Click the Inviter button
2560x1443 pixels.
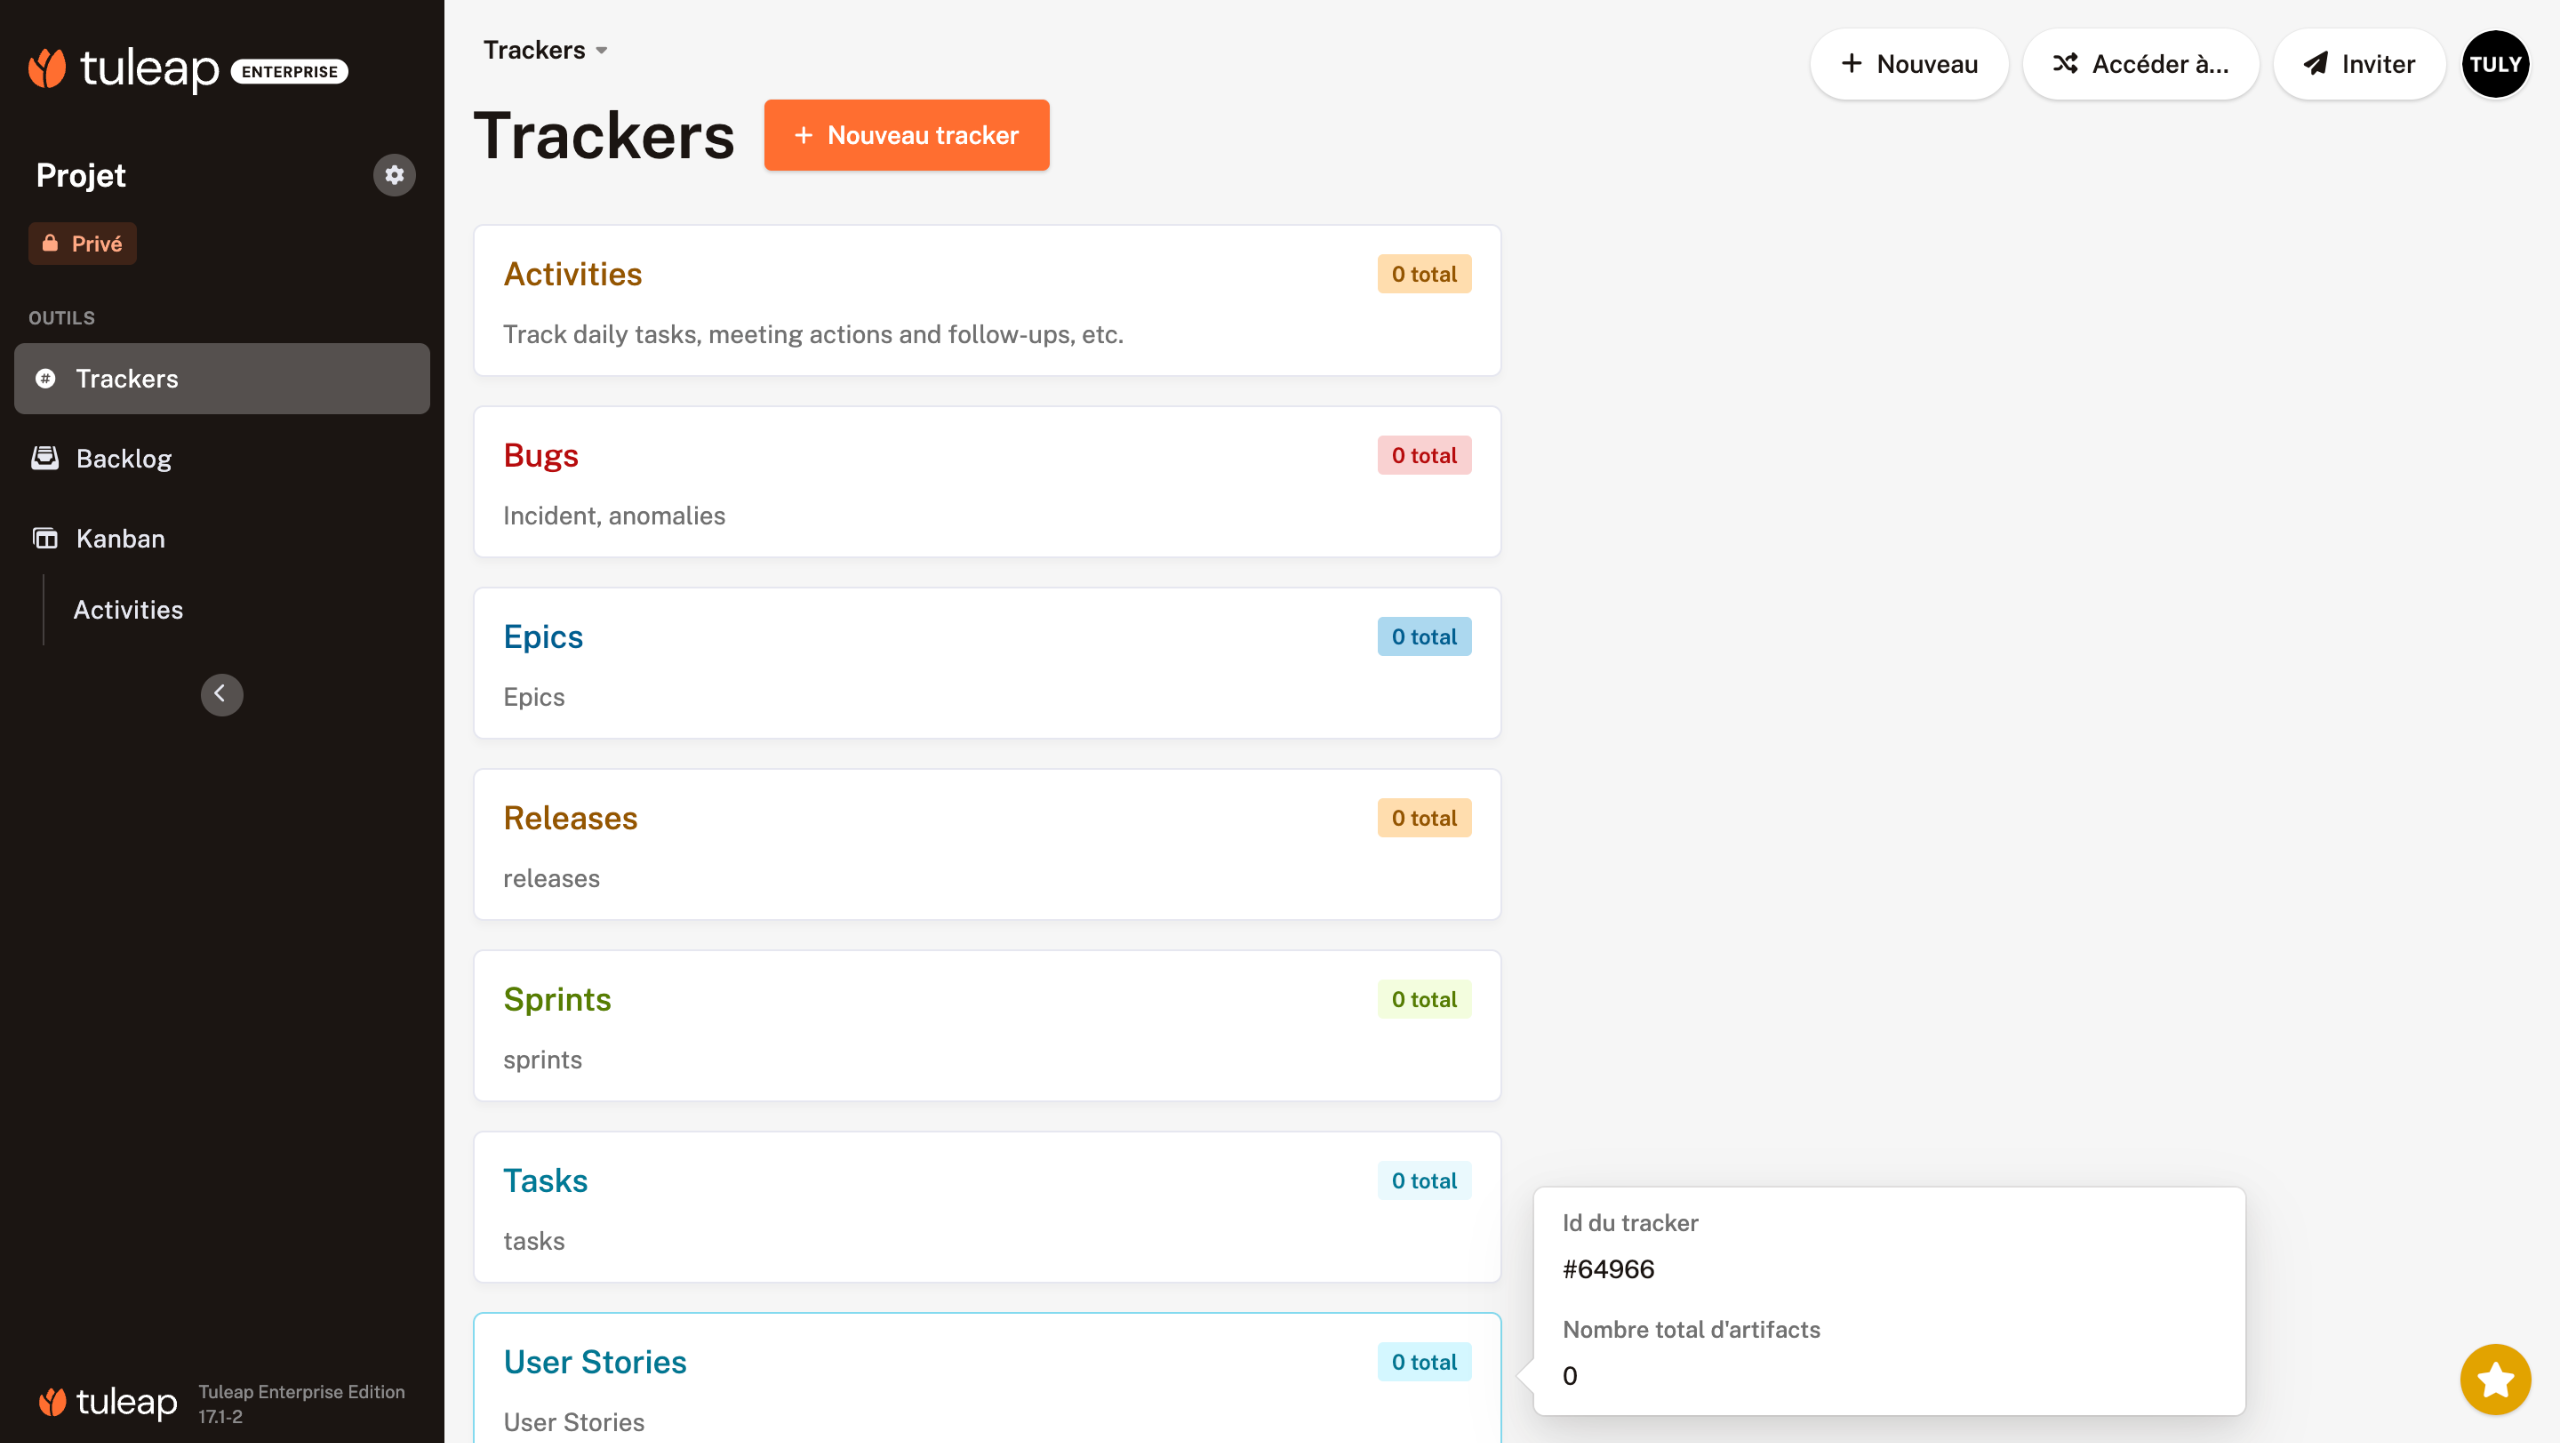coord(2358,64)
